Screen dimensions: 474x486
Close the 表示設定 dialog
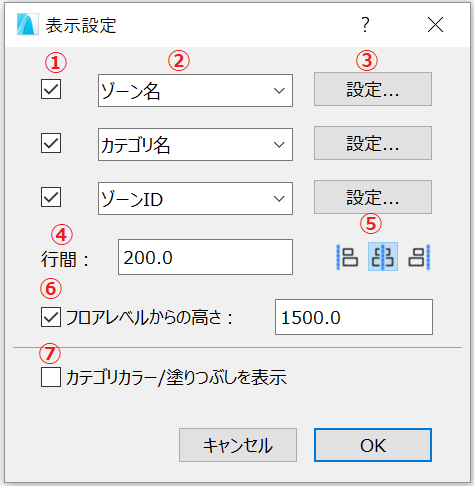click(x=435, y=25)
